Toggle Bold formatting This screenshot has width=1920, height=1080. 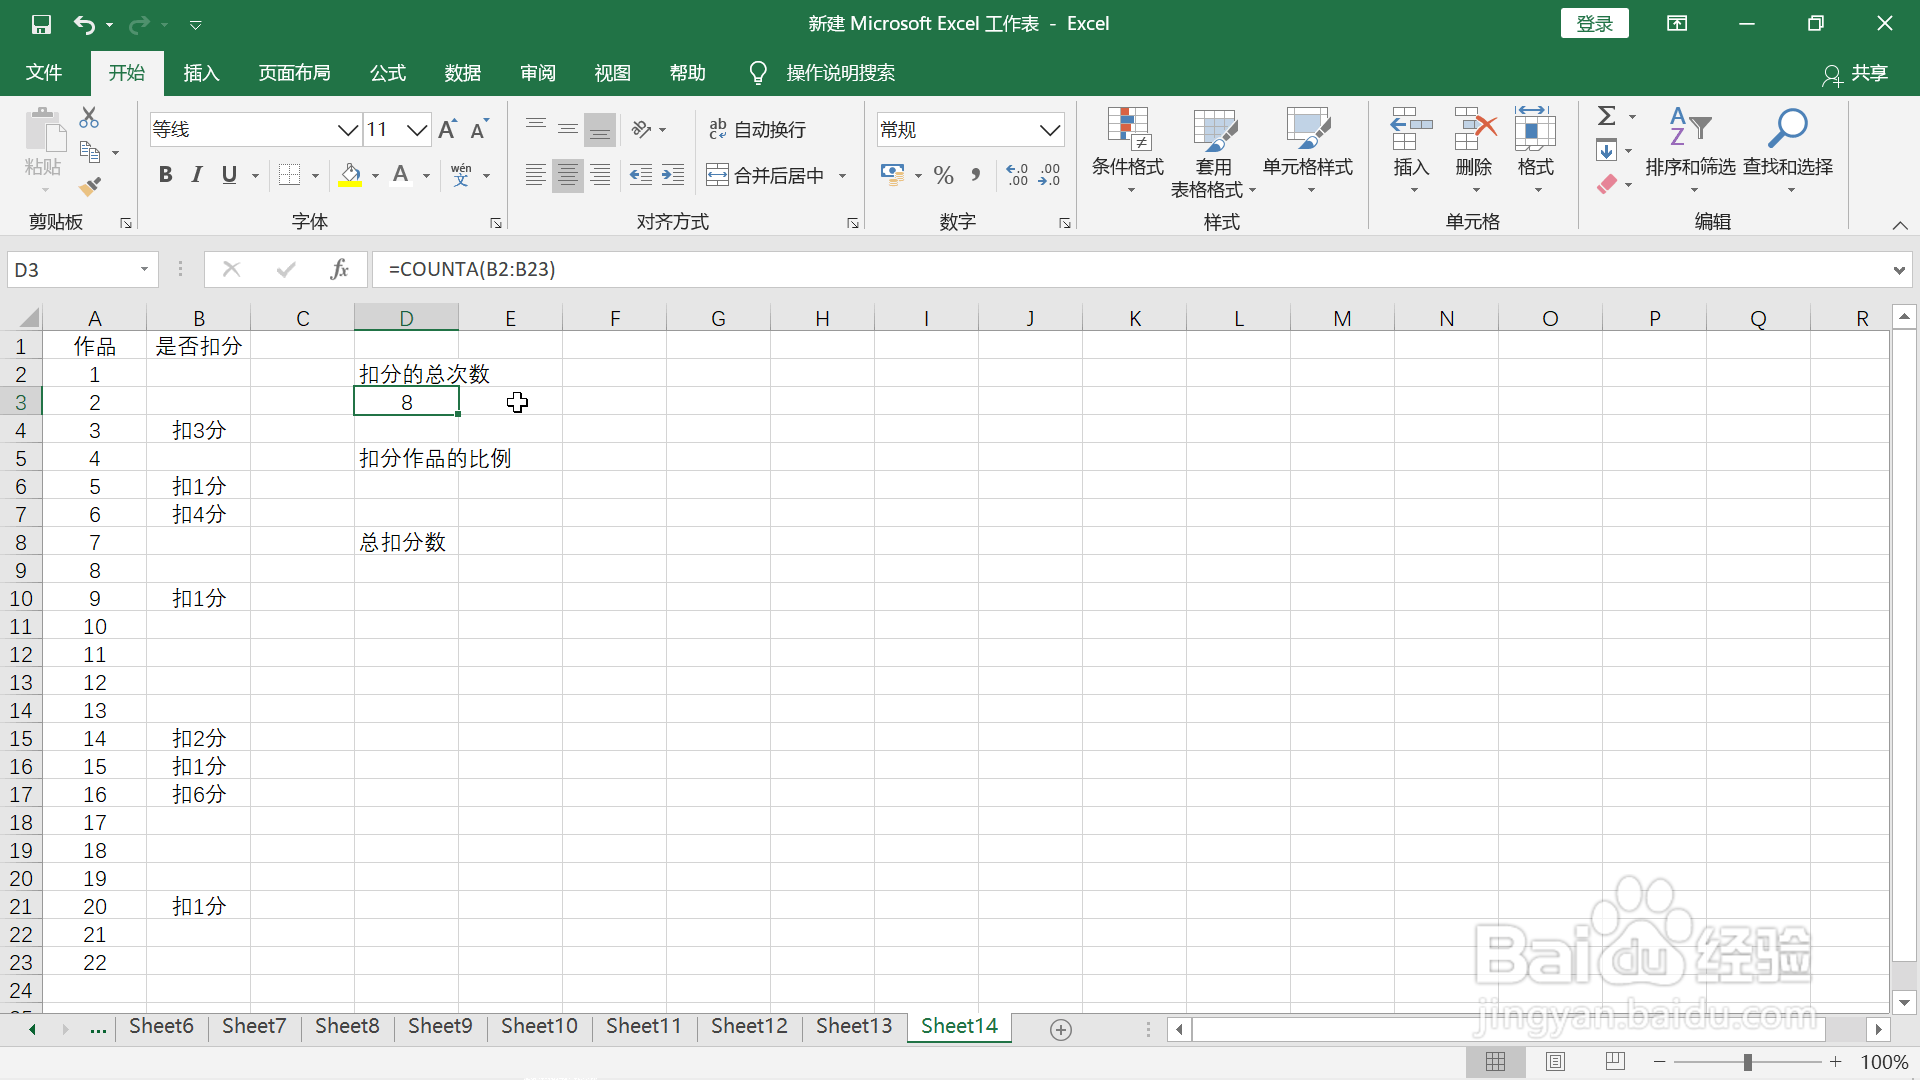[x=165, y=175]
